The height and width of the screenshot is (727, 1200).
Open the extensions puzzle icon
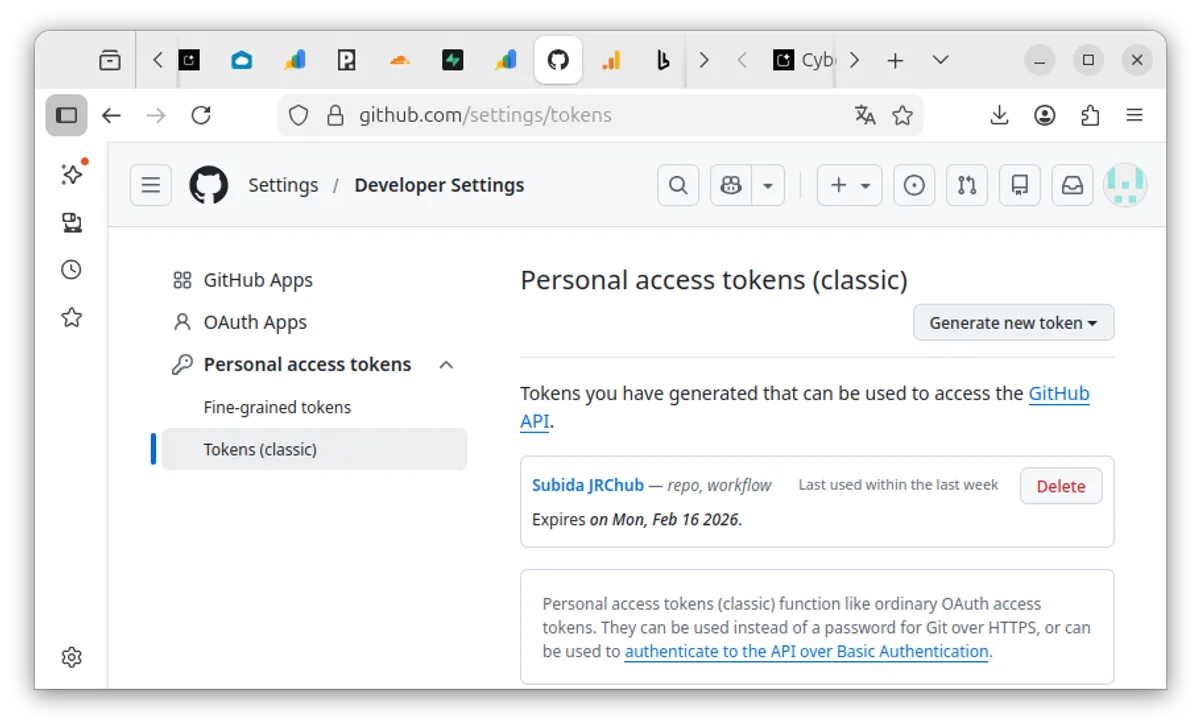1090,115
